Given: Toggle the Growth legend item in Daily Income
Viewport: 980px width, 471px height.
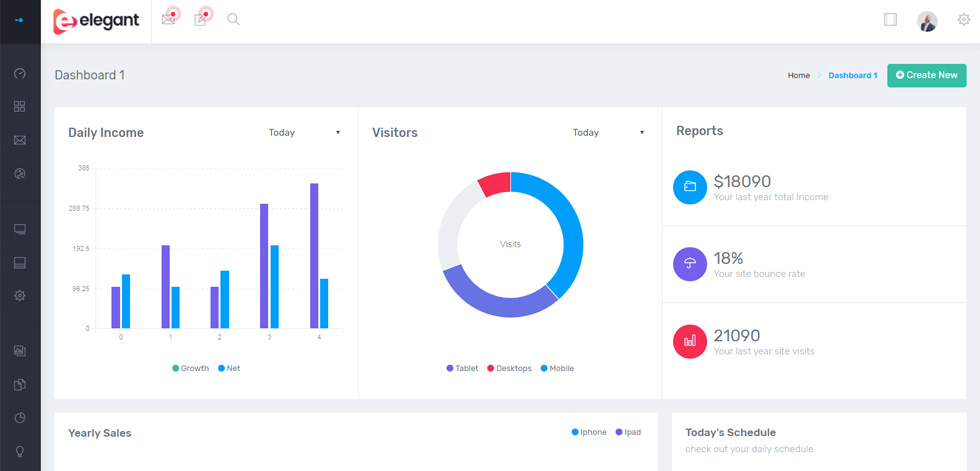Looking at the screenshot, I should (191, 369).
